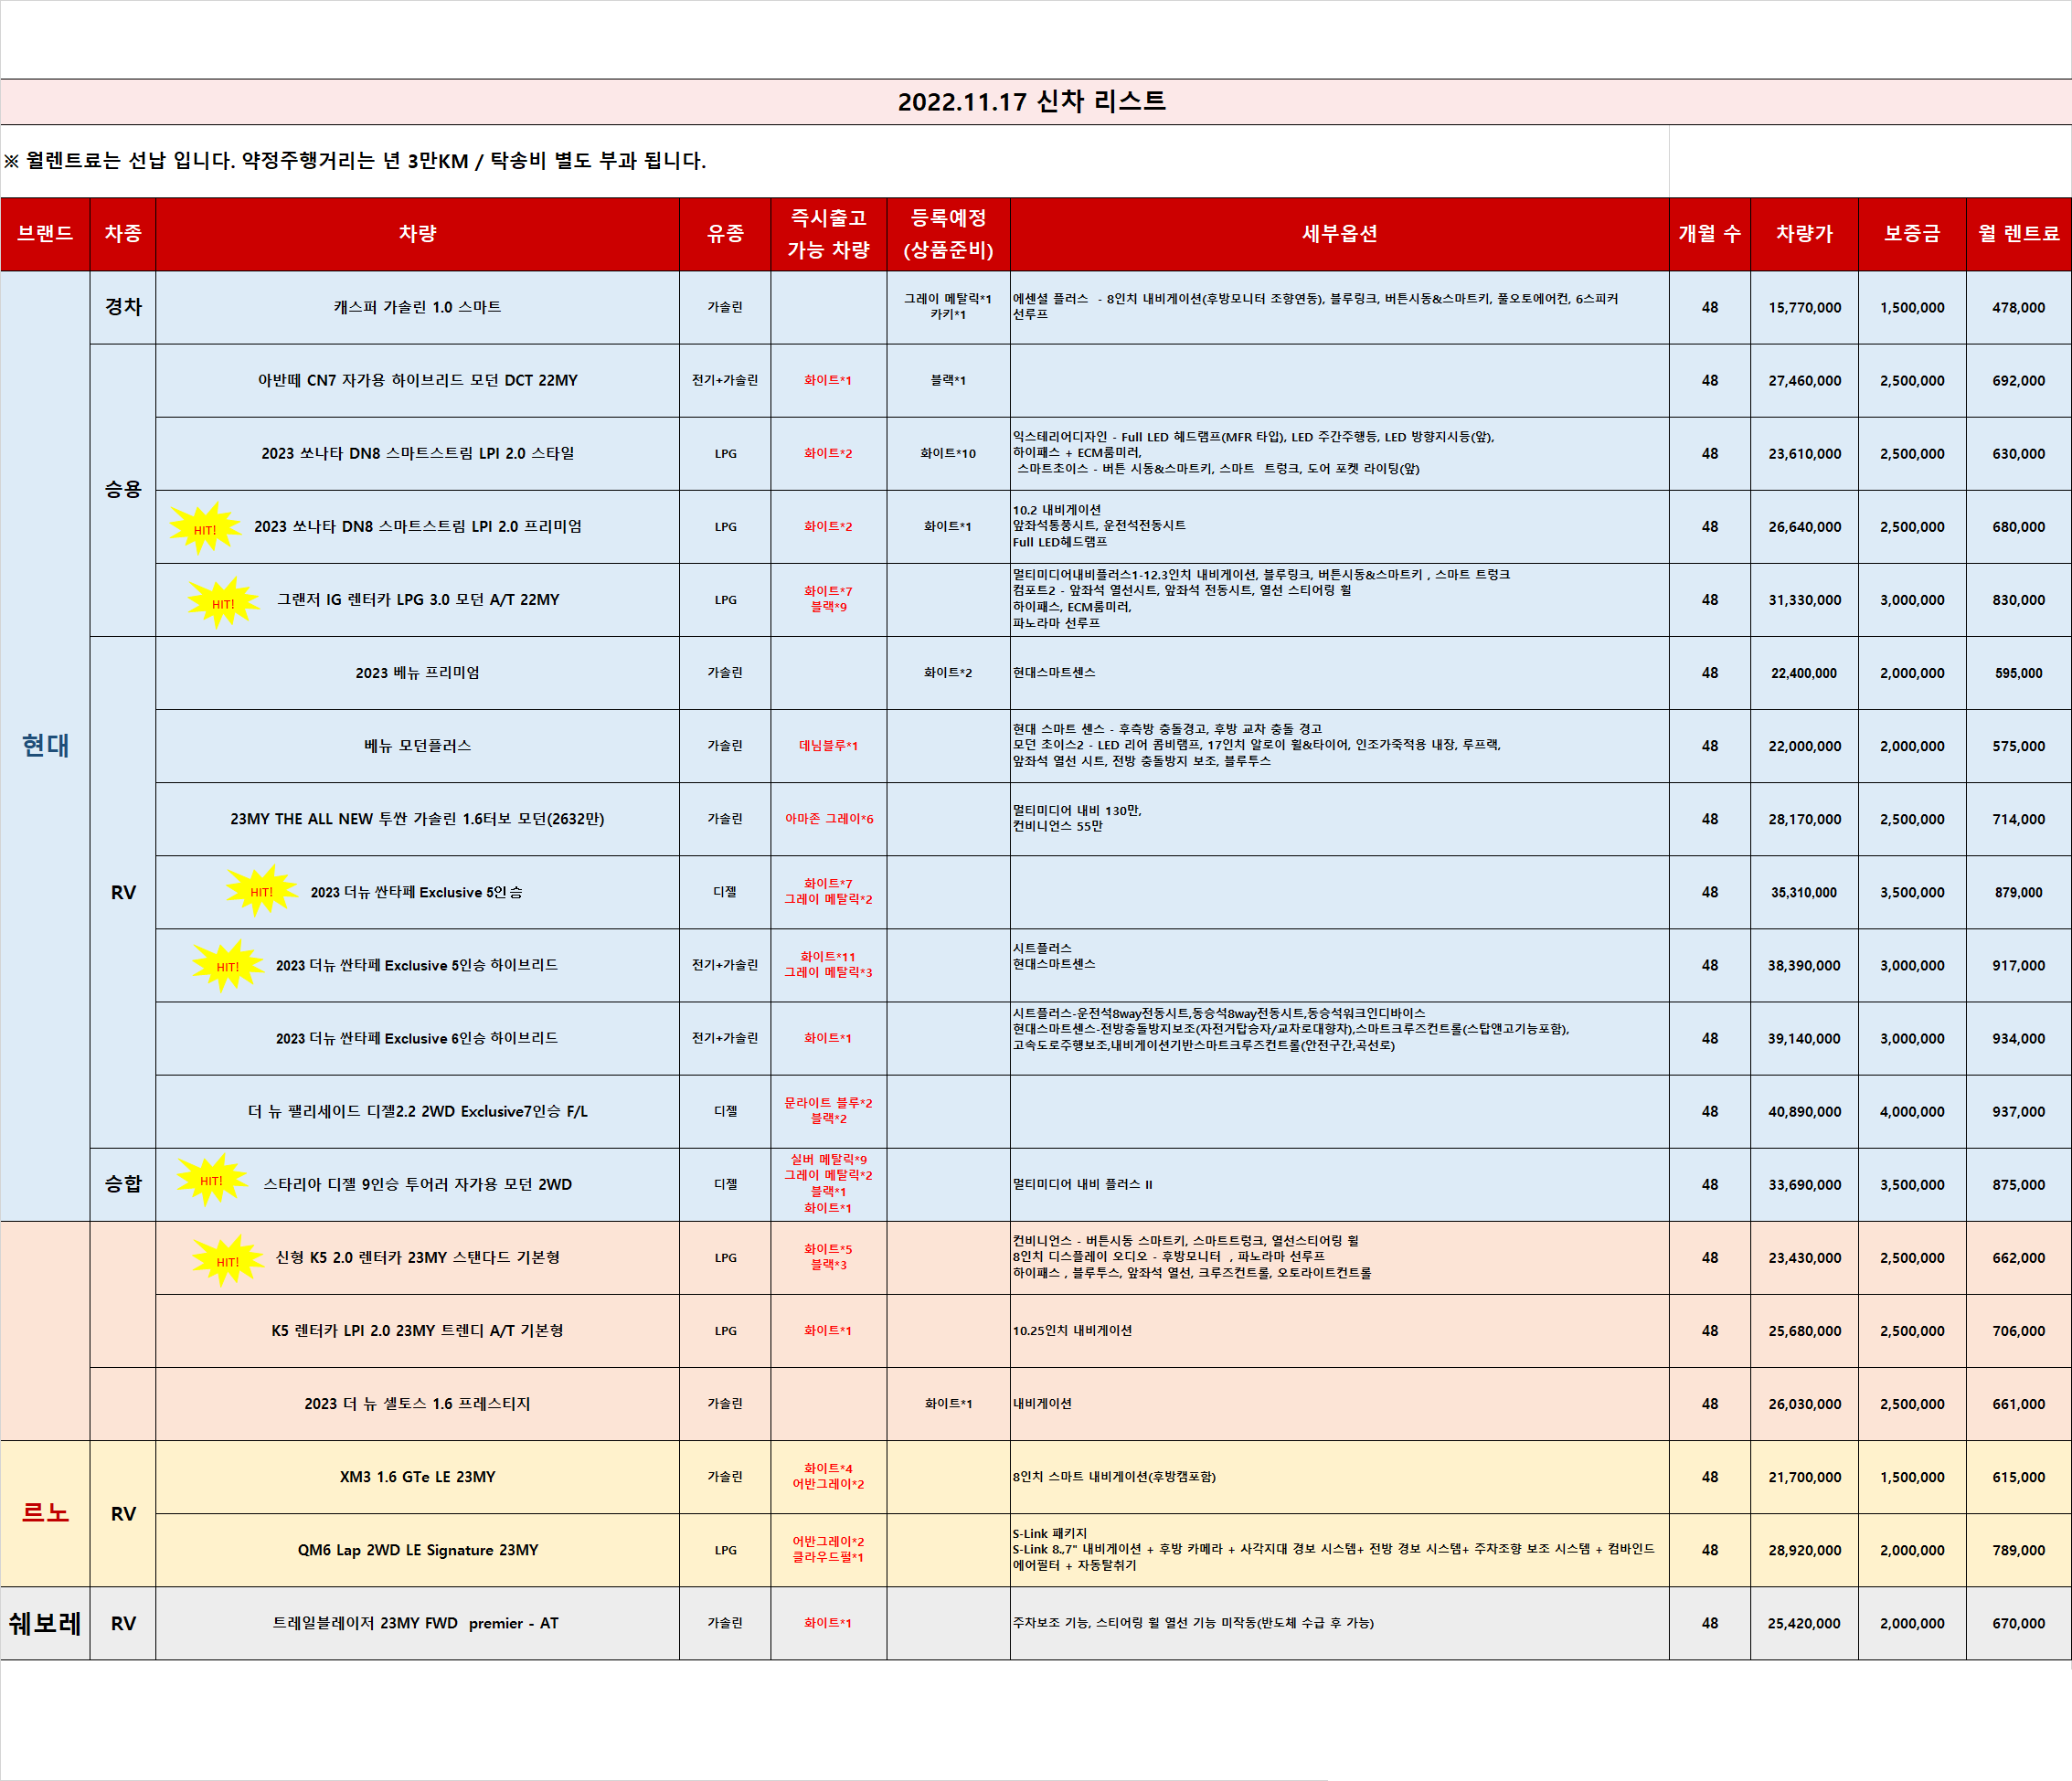Click the '더 뉴 팰리세이드 디젤2.2' cell
Image resolution: width=2072 pixels, height=1781 pixels.
(x=418, y=1111)
